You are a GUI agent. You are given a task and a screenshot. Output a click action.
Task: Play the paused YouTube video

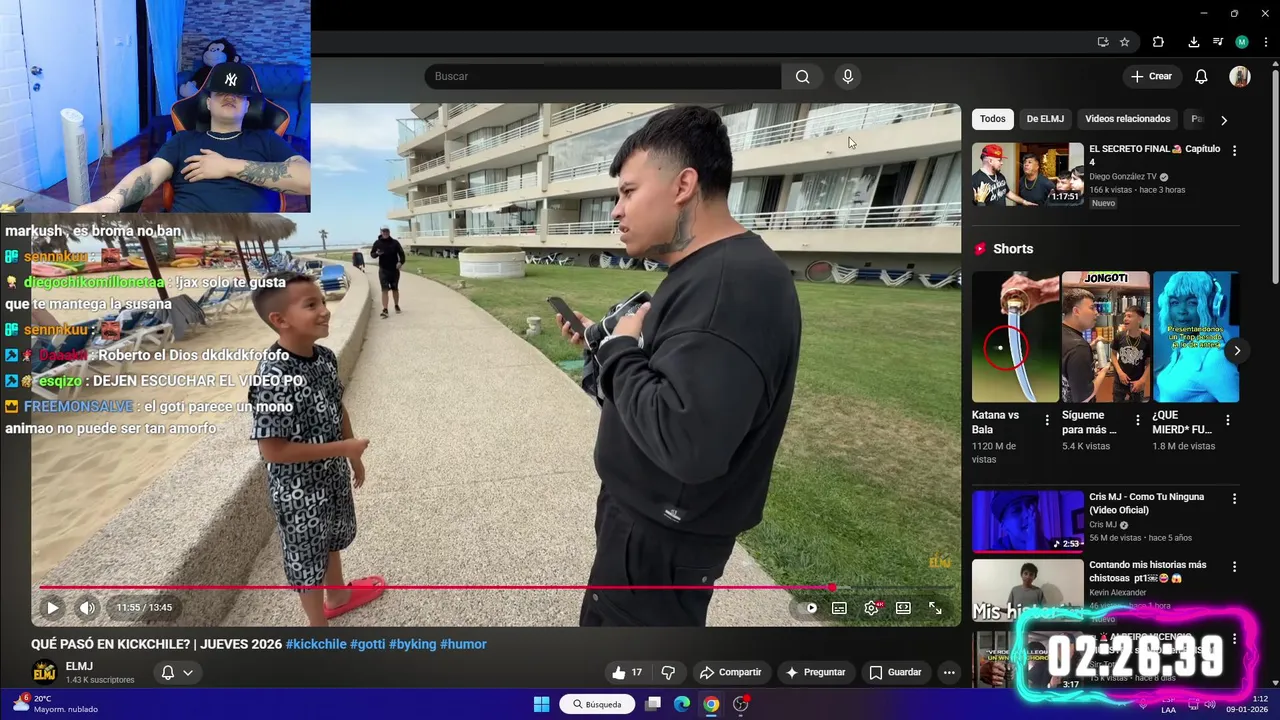(52, 607)
